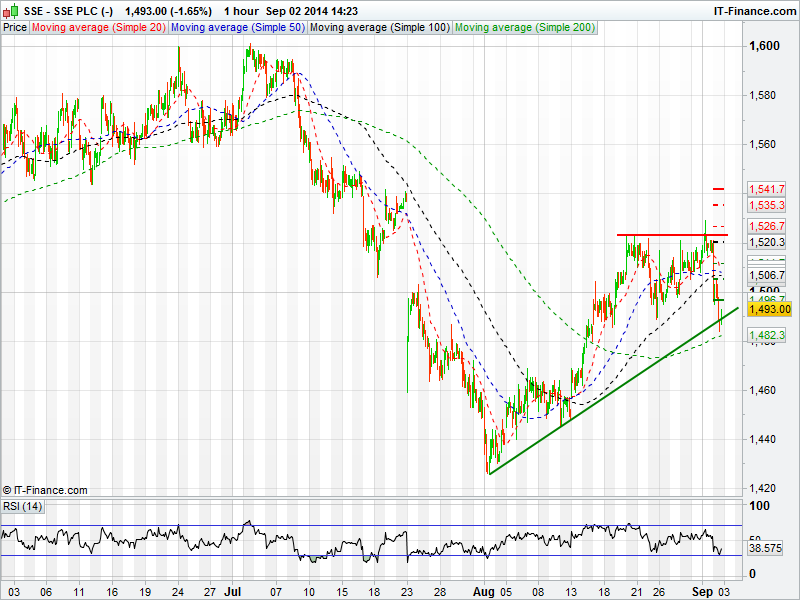Click the 24 date axis label
The height and width of the screenshot is (600, 800).
point(178,592)
